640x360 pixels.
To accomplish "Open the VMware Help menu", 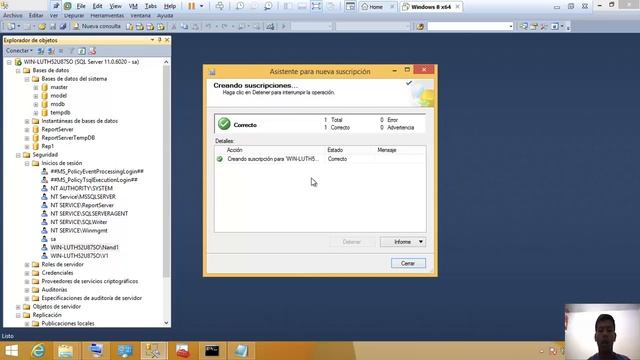I will coord(170,7).
